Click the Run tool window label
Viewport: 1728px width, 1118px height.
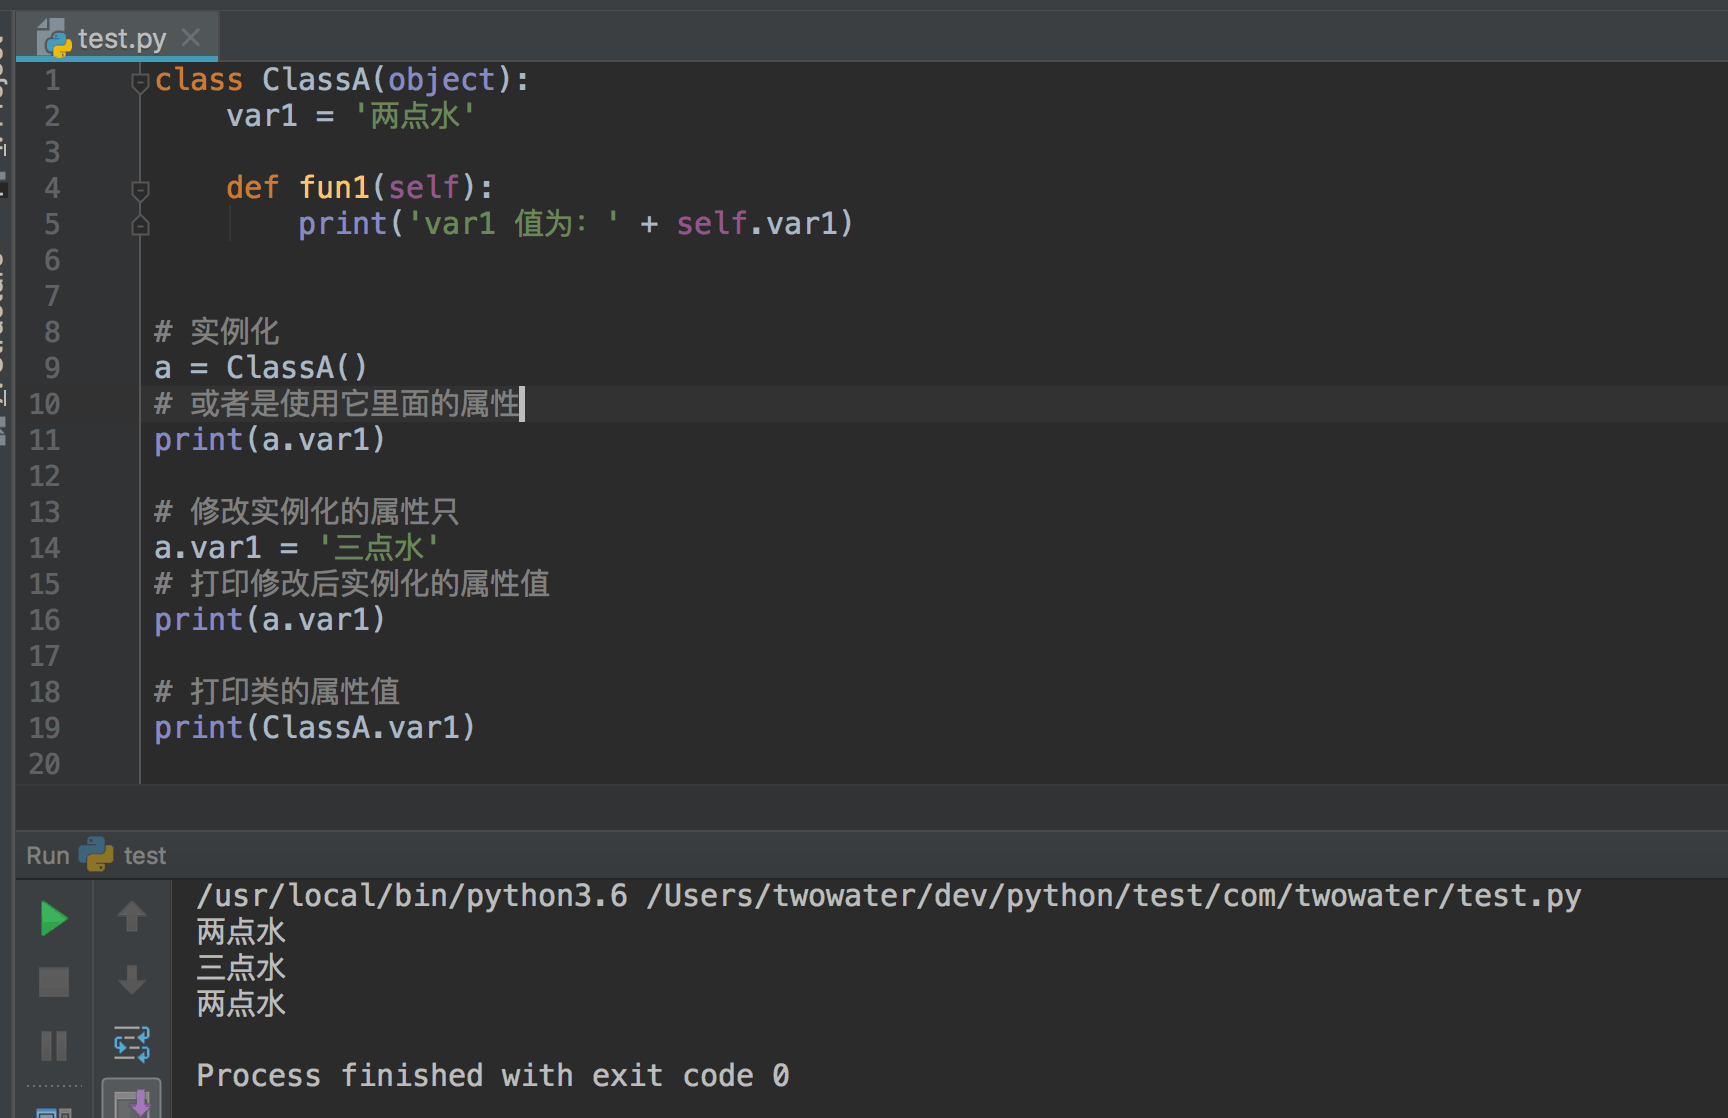48,855
